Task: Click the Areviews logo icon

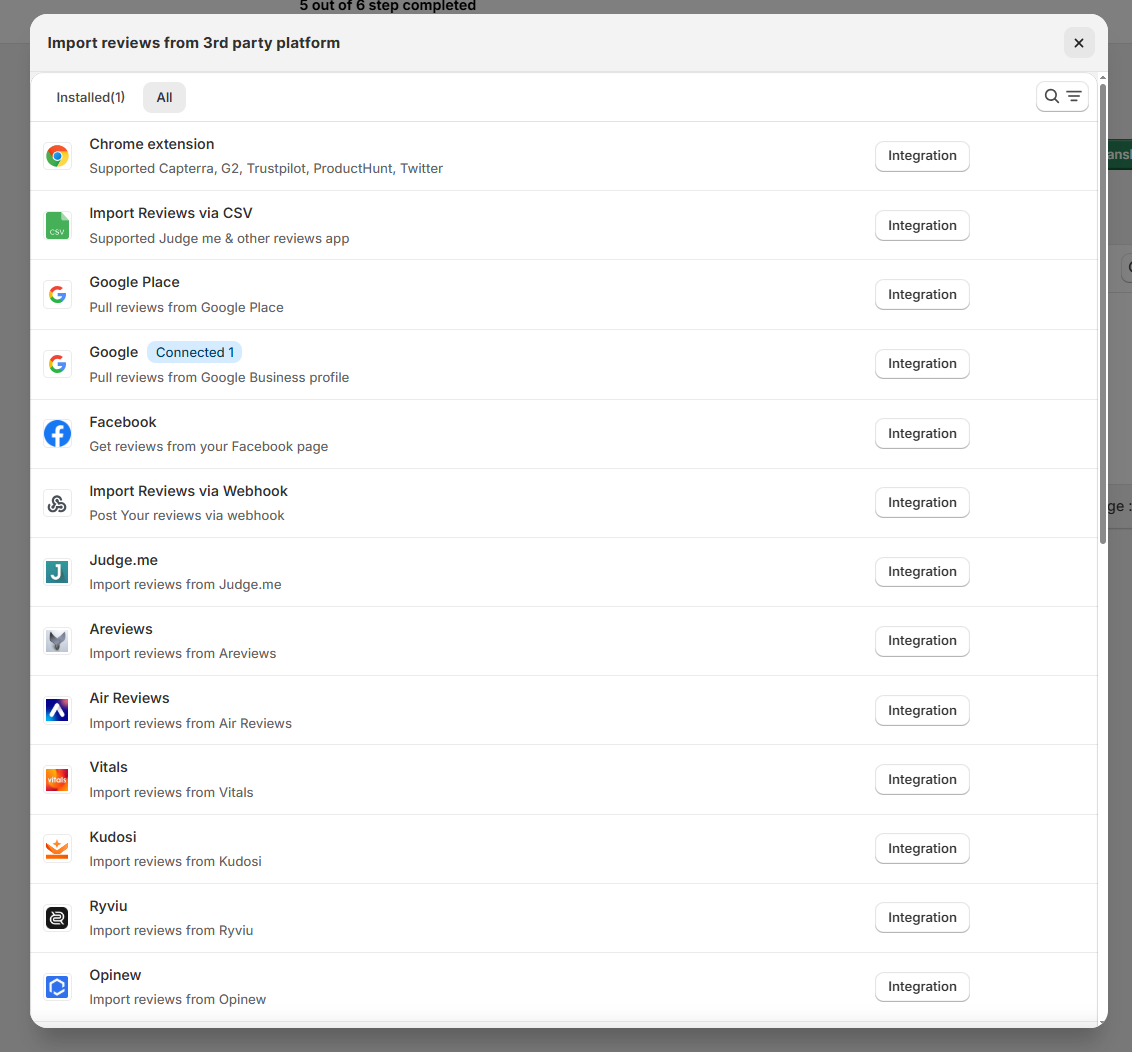Action: [x=57, y=641]
